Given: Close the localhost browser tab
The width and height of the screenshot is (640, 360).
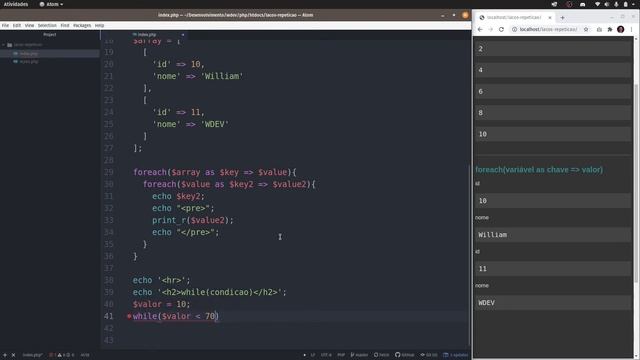Looking at the screenshot, I should pos(550,18).
